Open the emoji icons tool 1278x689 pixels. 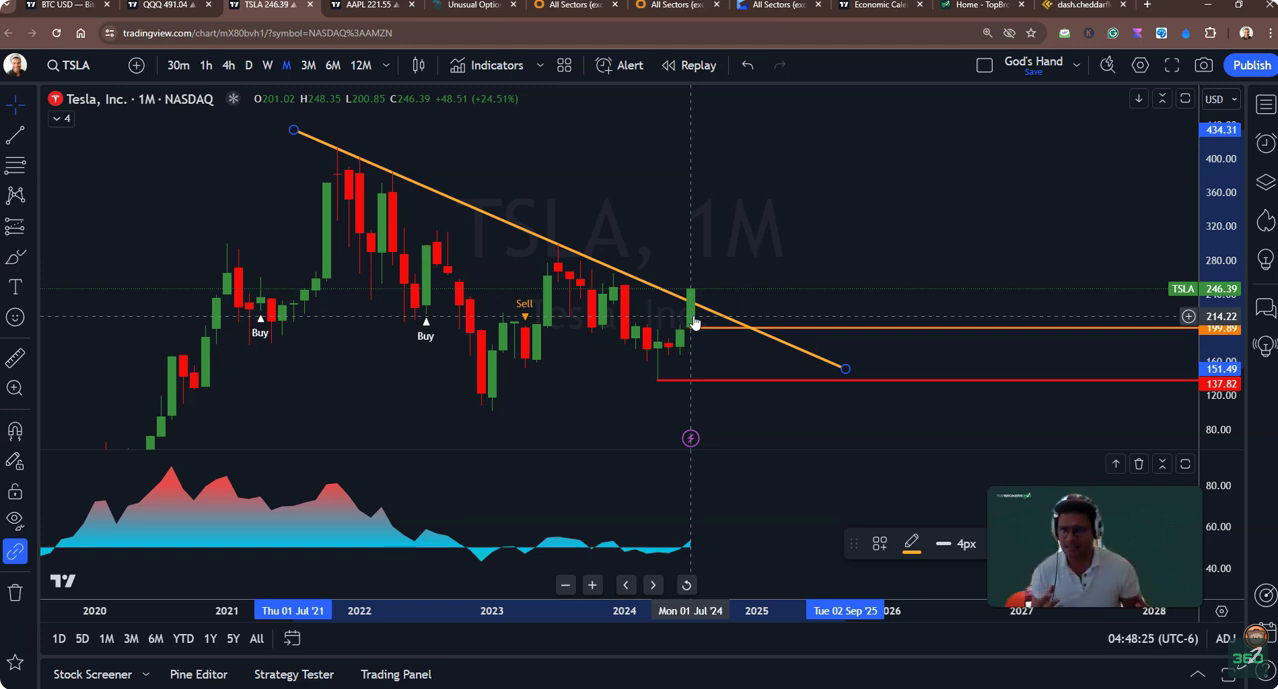[x=15, y=318]
